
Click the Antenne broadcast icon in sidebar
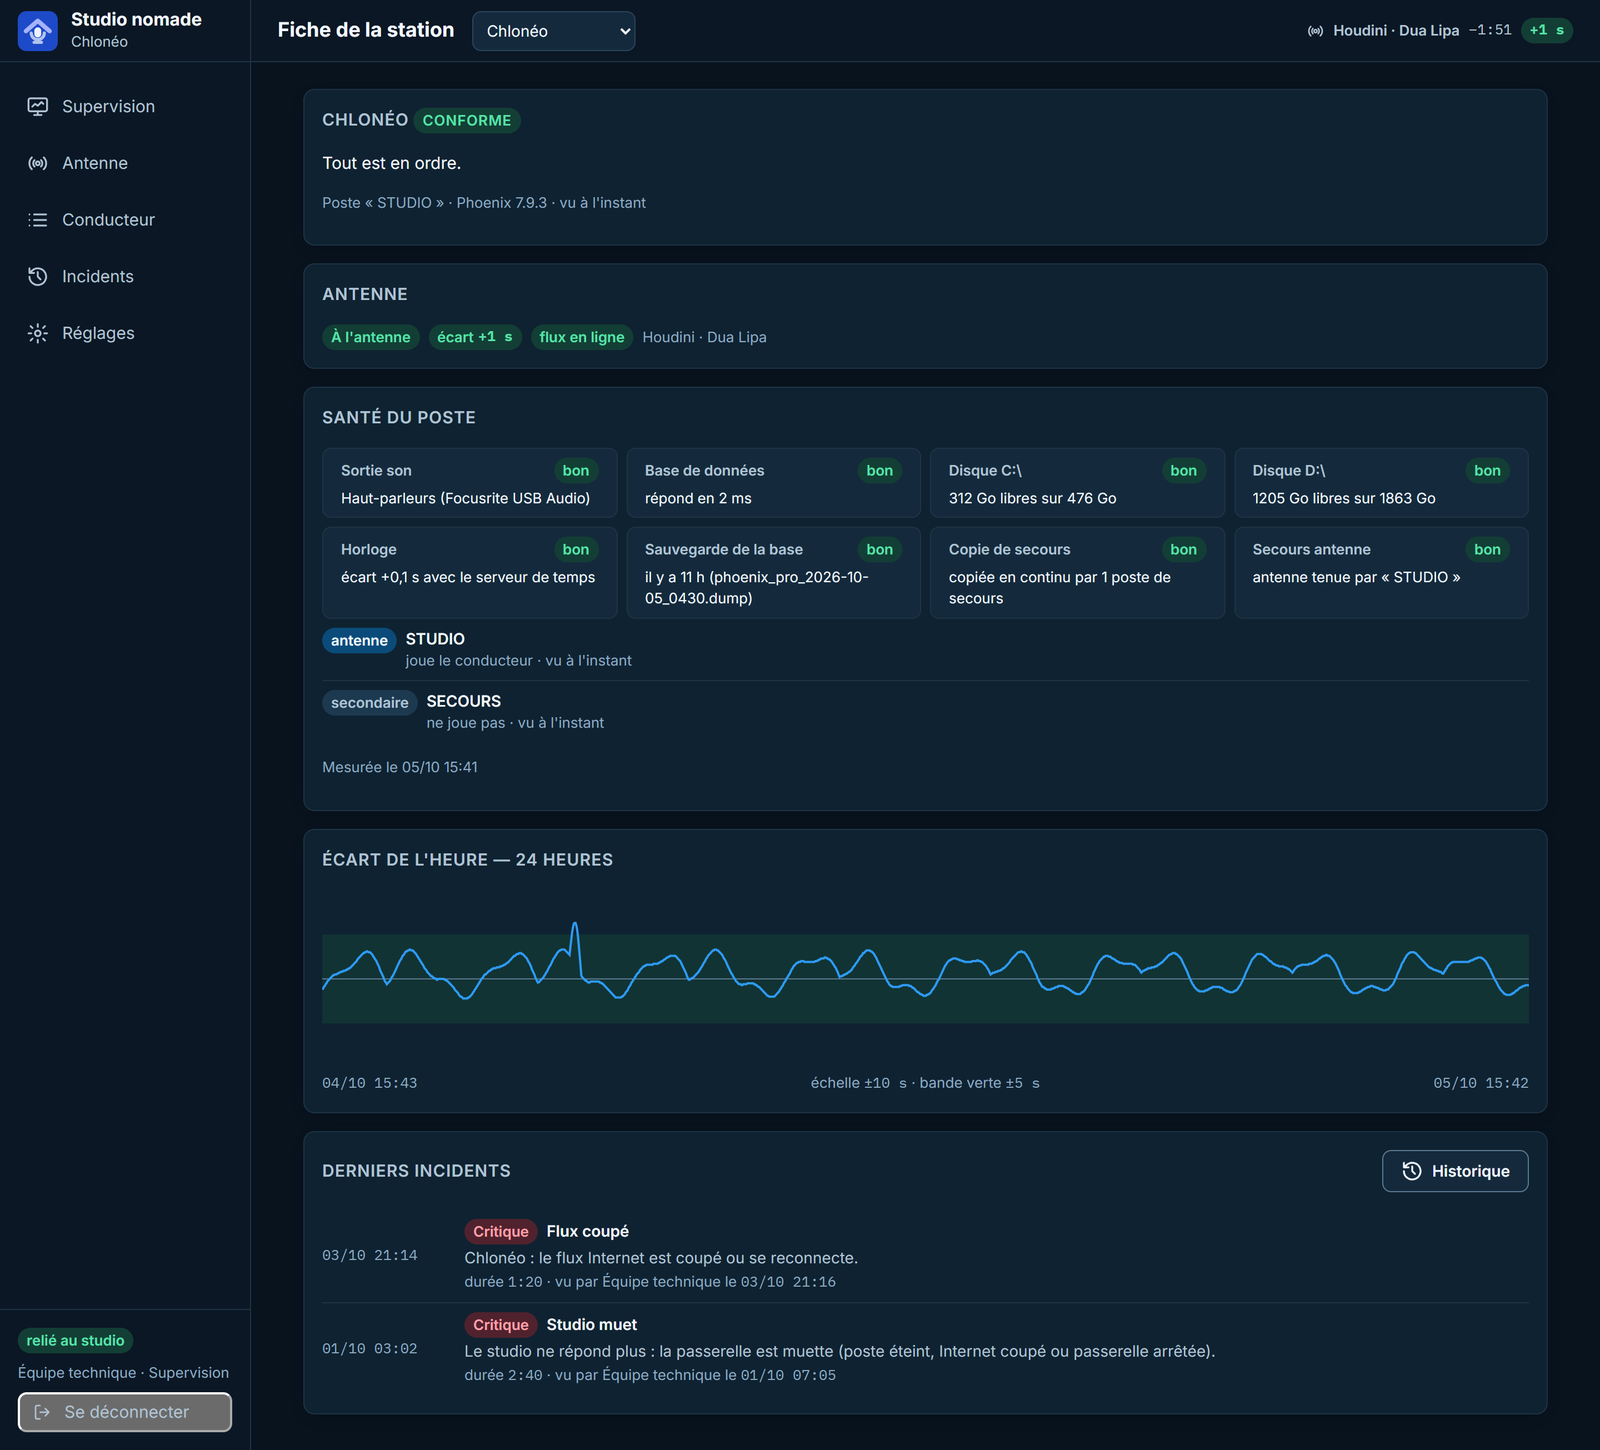(38, 163)
